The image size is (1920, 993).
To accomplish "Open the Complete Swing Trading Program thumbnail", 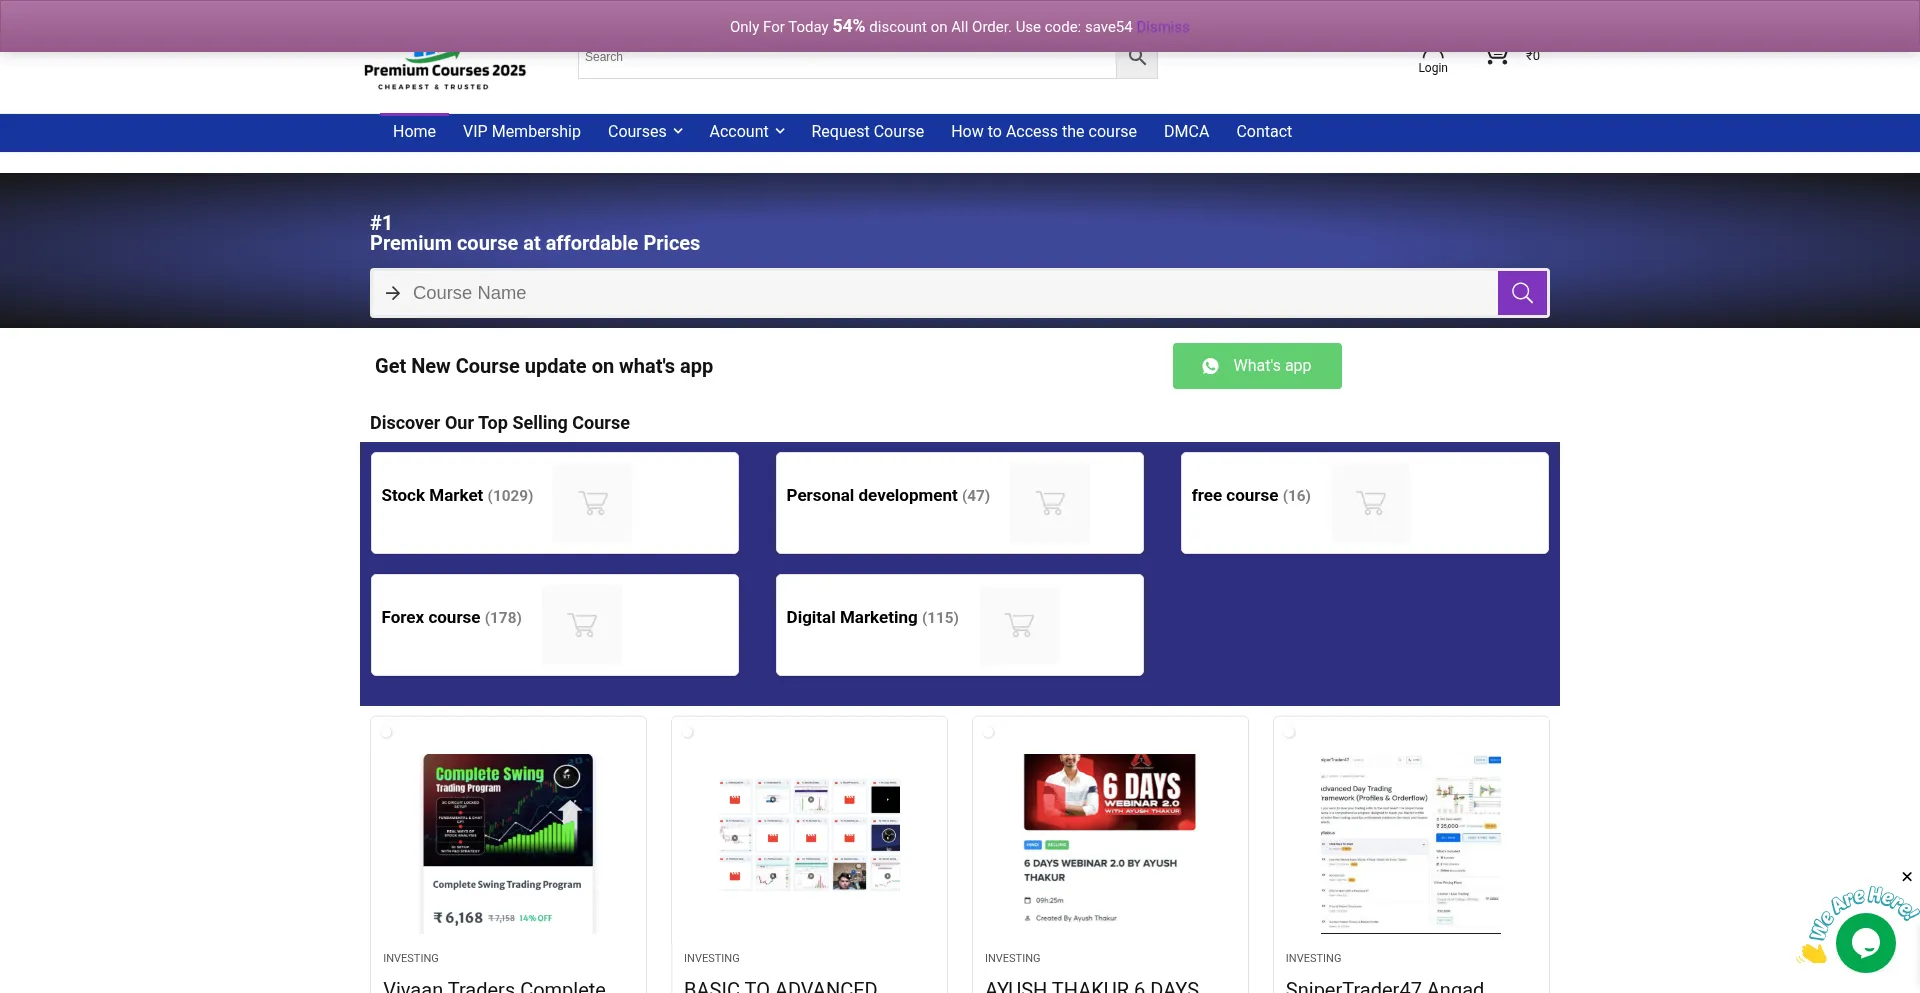I will [x=508, y=840].
